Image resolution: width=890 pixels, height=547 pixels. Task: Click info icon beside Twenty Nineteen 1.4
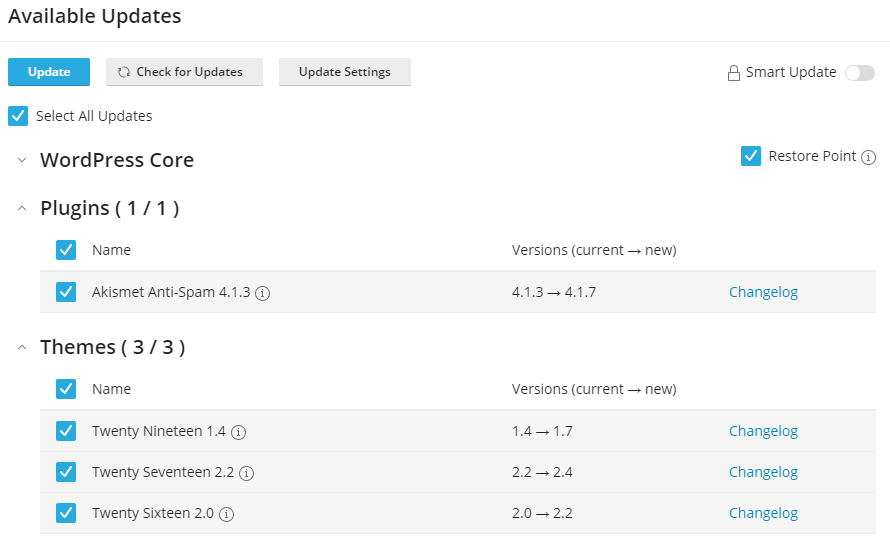click(x=239, y=432)
